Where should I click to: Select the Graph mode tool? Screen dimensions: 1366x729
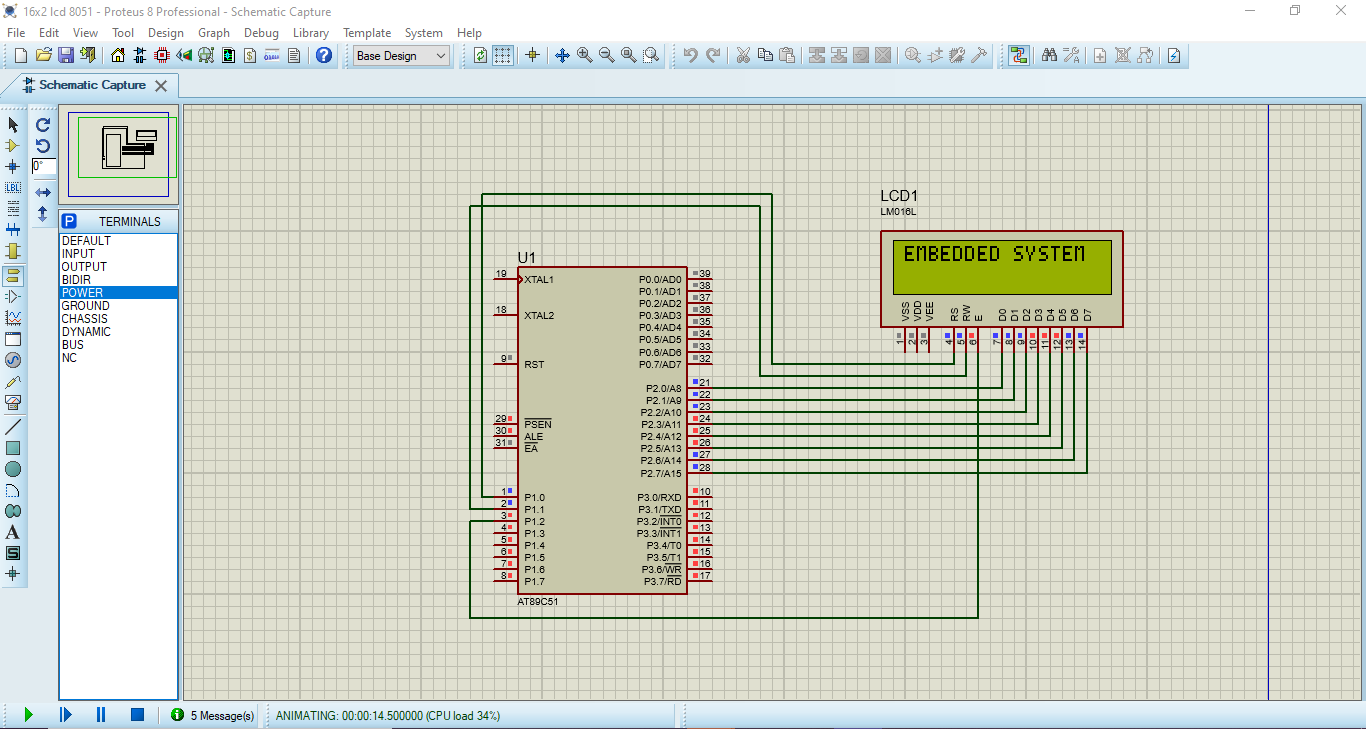pos(13,317)
